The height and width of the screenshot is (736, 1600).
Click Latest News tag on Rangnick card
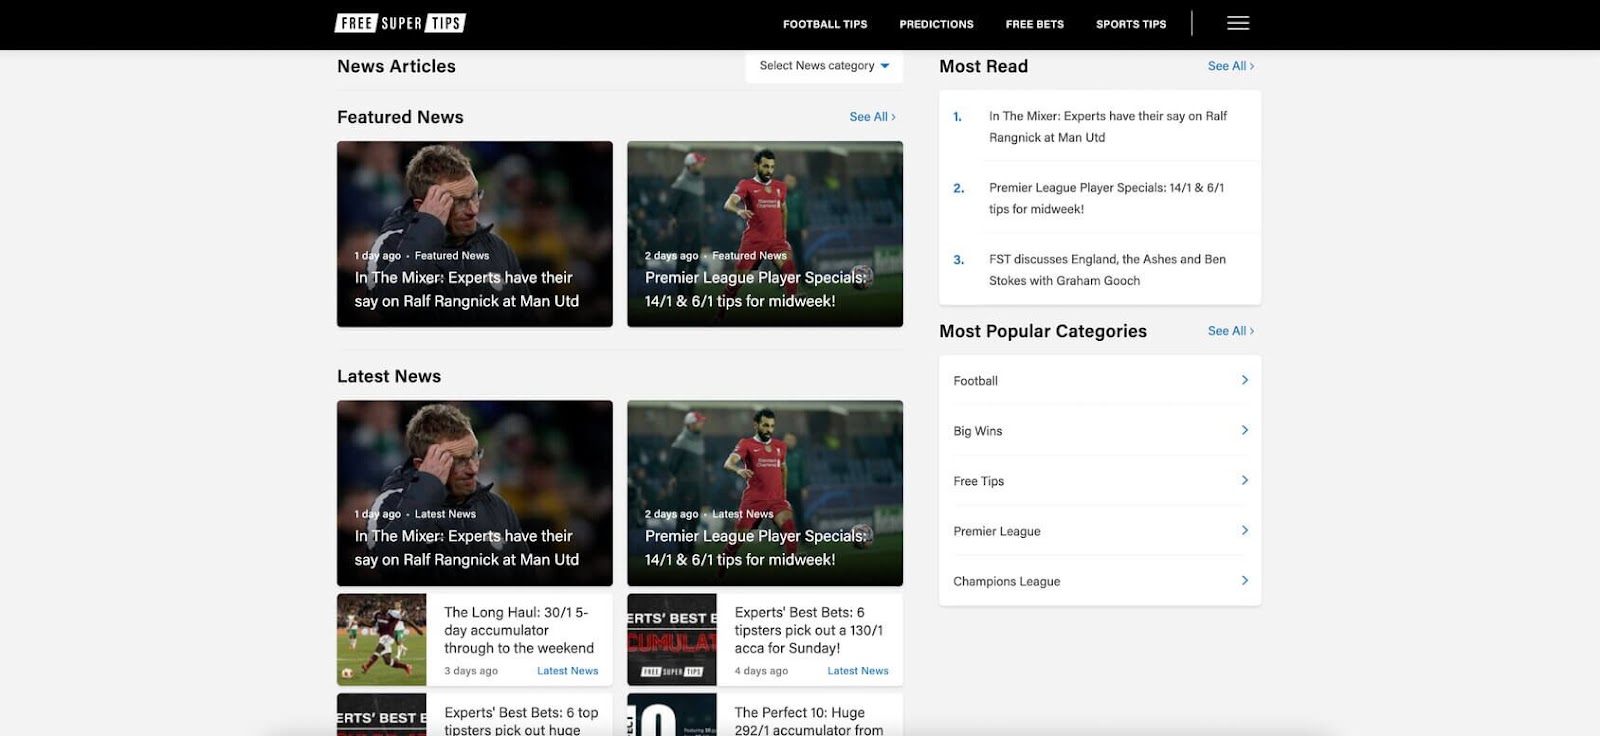[x=445, y=514]
